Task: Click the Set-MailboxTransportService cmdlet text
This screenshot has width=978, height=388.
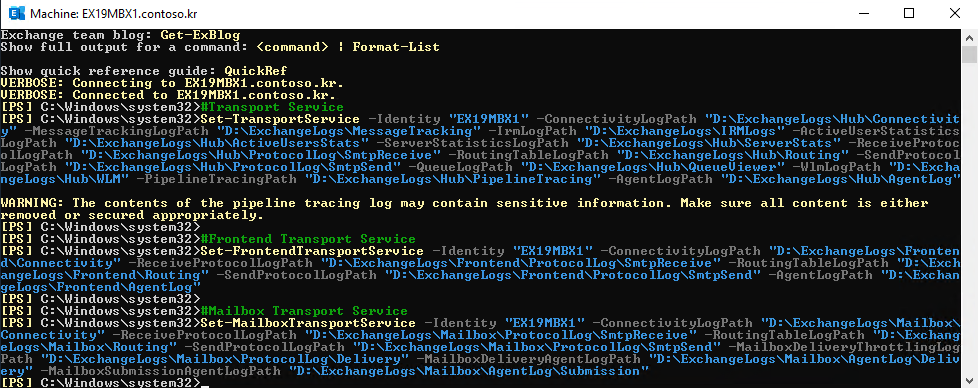Action: coord(307,323)
